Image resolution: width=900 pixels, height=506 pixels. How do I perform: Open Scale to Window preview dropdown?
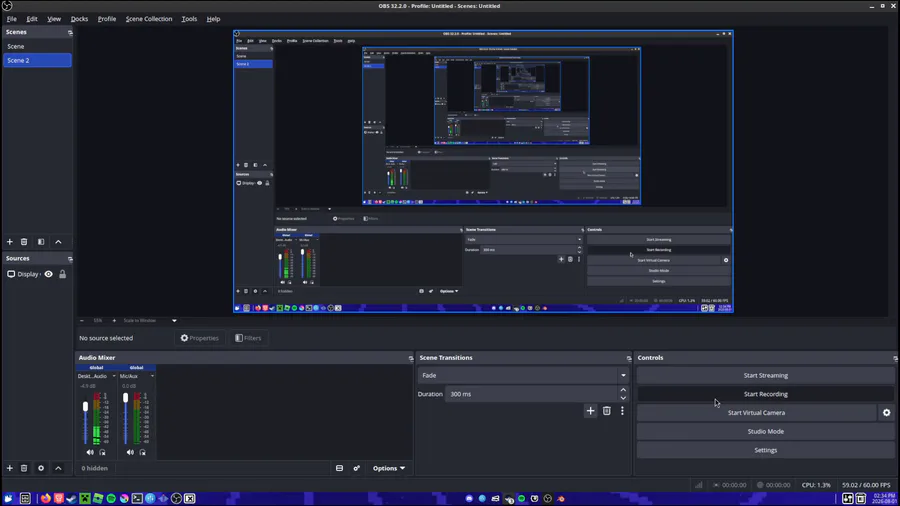[x=148, y=321]
